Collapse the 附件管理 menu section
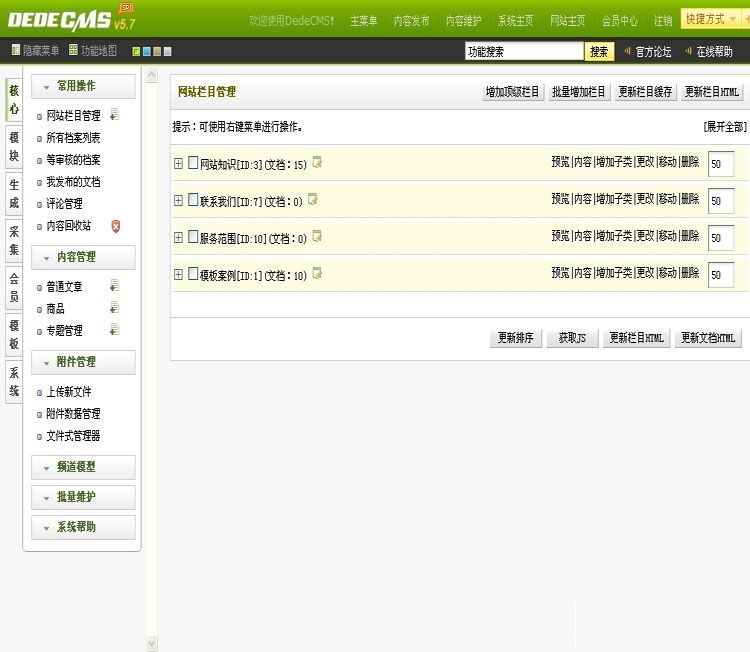This screenshot has height=652, width=750. pyautogui.click(x=83, y=362)
